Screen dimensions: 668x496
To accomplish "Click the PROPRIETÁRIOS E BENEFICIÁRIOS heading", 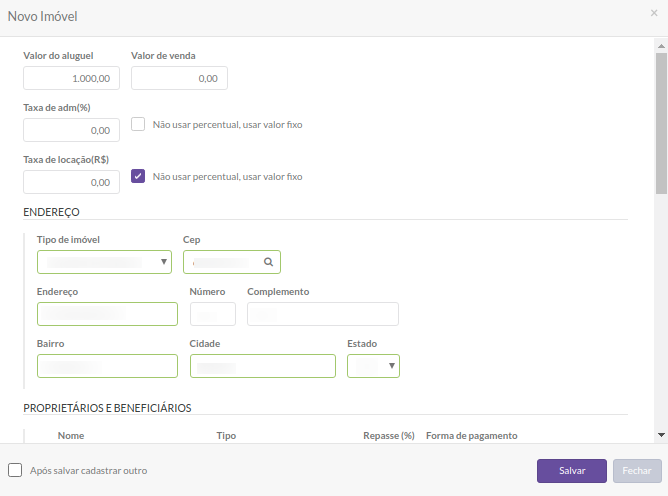I will point(107,408).
